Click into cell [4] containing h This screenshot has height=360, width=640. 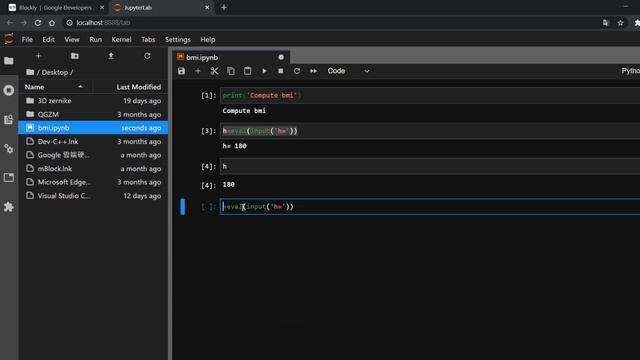click(x=430, y=166)
